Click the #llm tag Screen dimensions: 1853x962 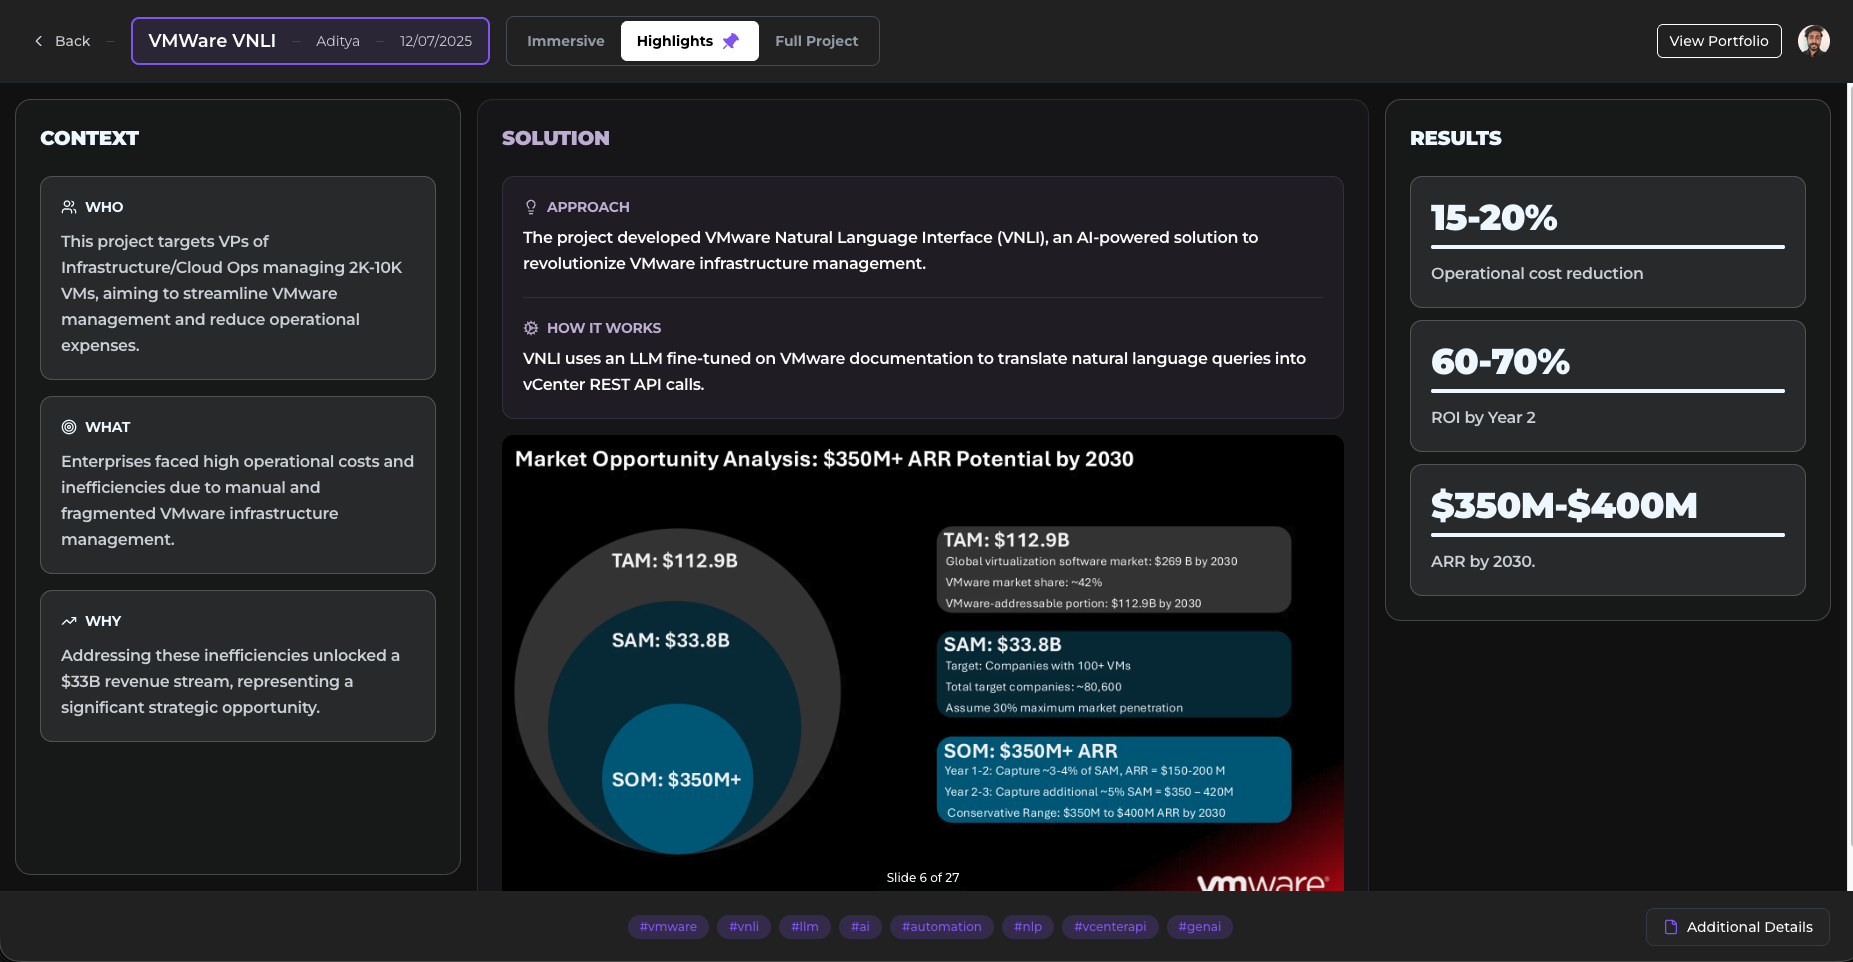pyautogui.click(x=805, y=927)
